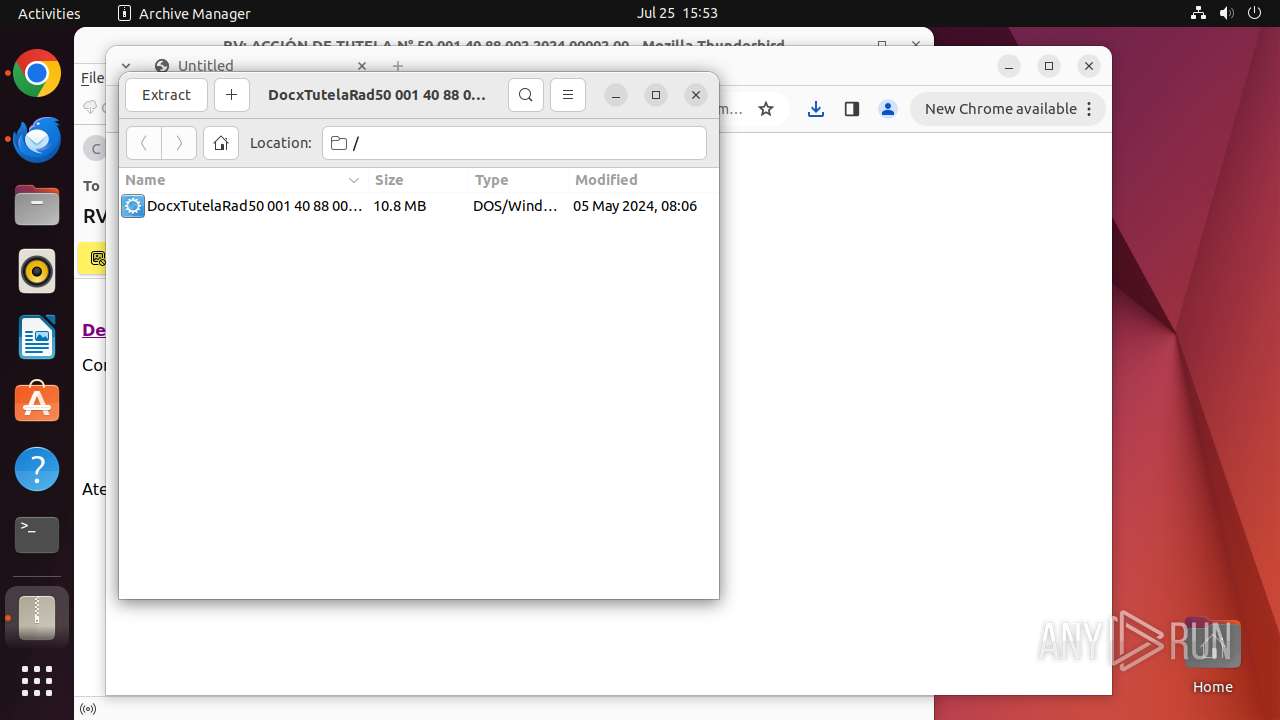This screenshot has width=1280, height=720.
Task: Open the clock calendar Jul 25 15:53
Action: (677, 13)
